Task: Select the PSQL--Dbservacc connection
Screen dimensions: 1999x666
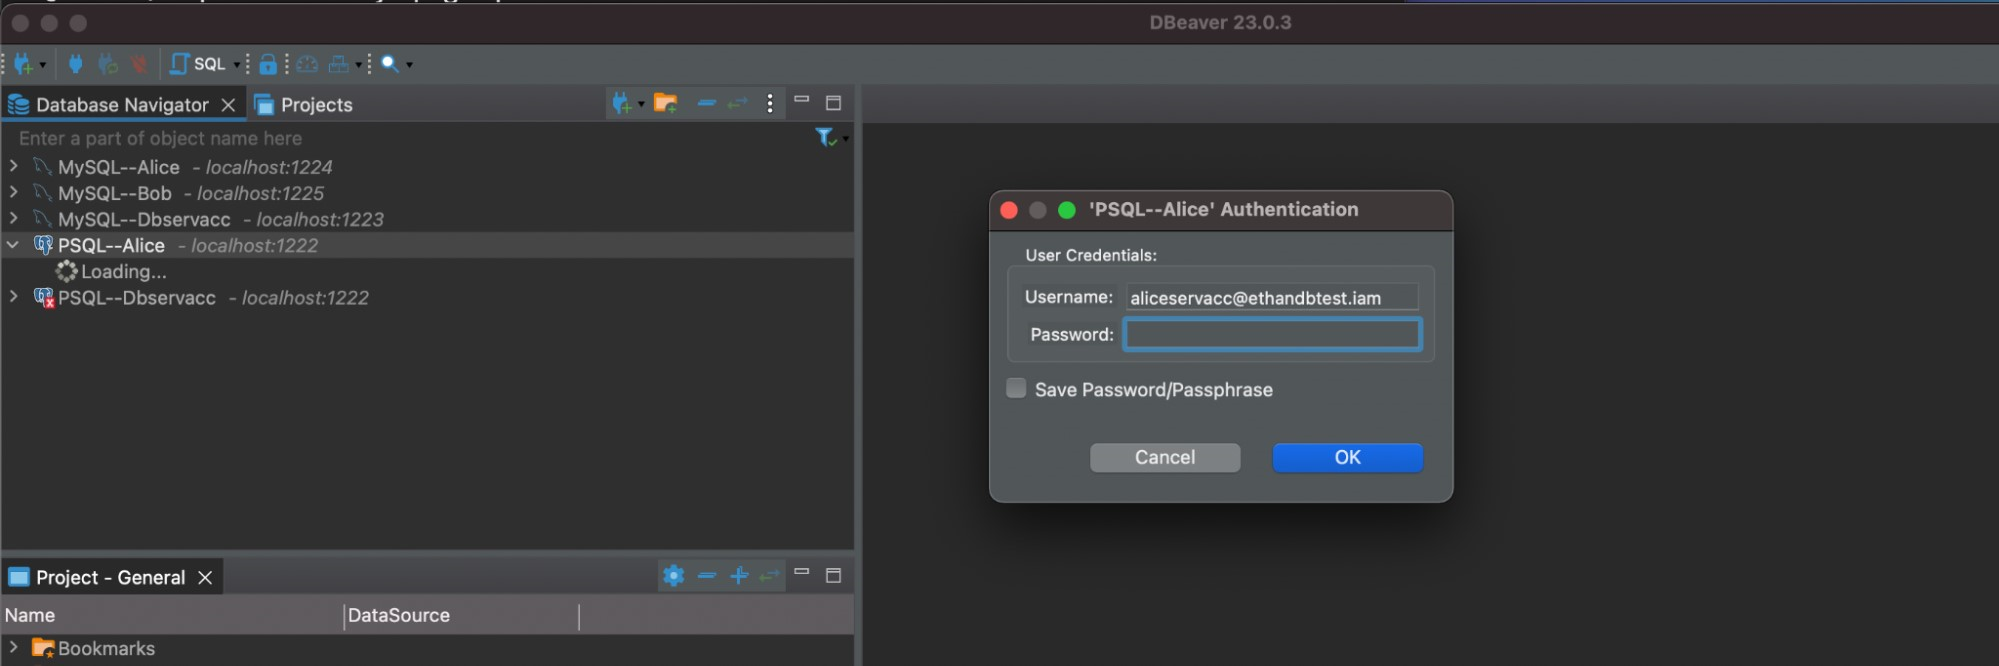Action: click(x=137, y=298)
